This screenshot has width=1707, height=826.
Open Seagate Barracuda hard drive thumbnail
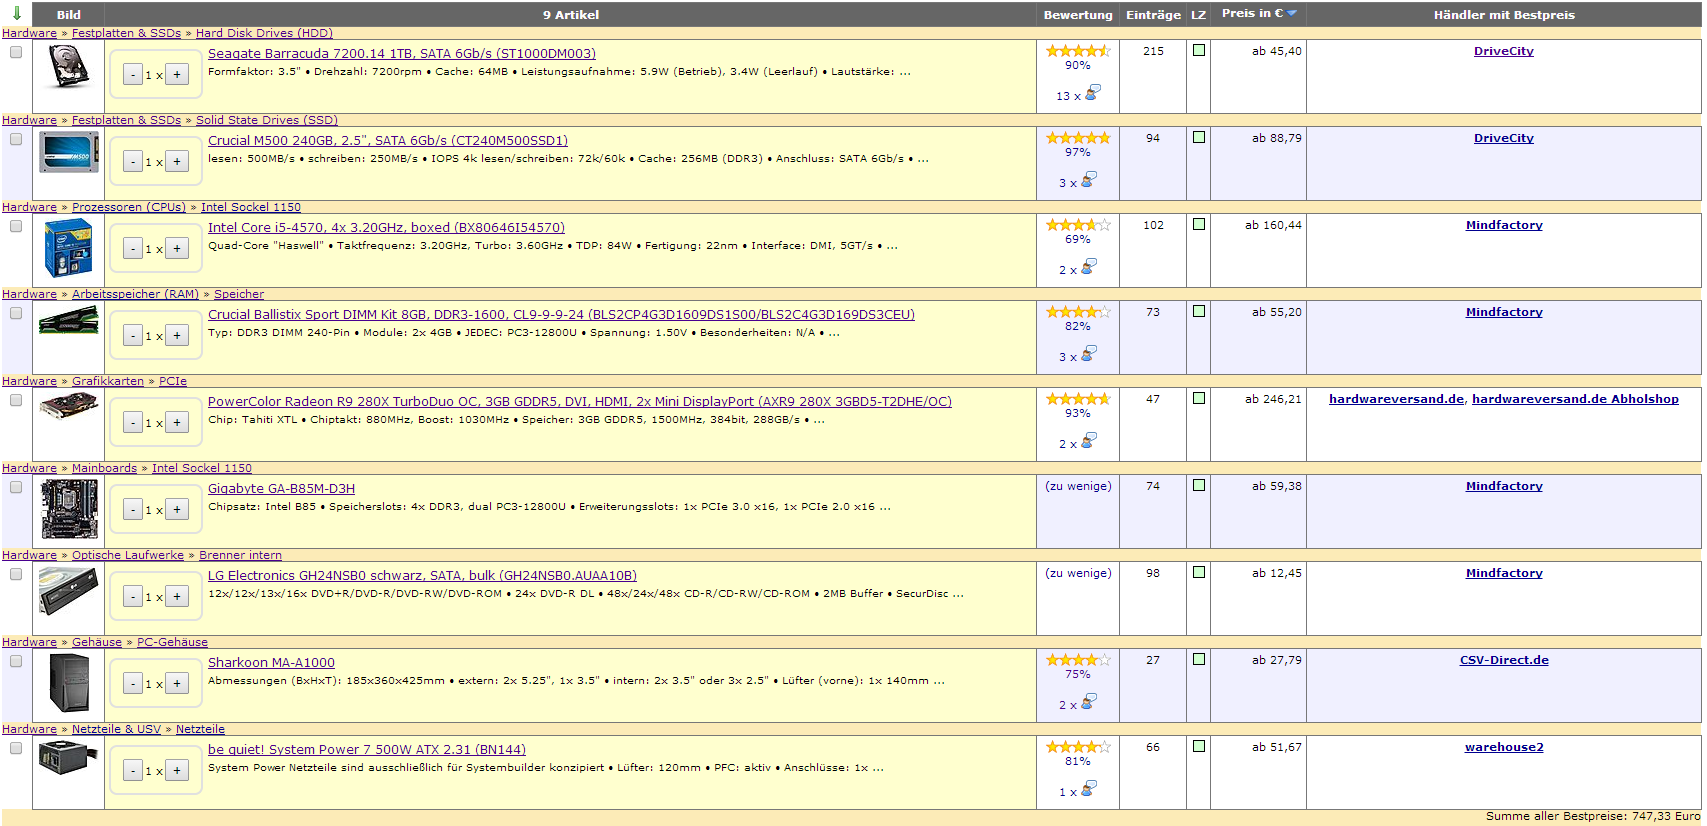[x=68, y=68]
